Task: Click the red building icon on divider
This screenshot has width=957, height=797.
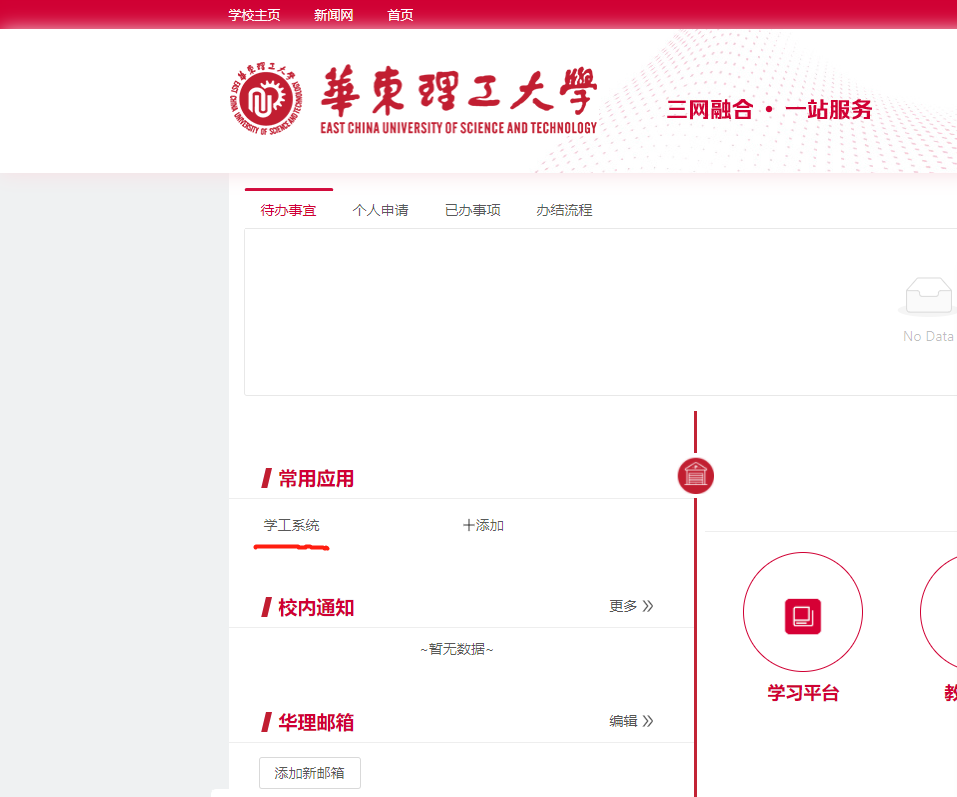Action: coord(695,475)
